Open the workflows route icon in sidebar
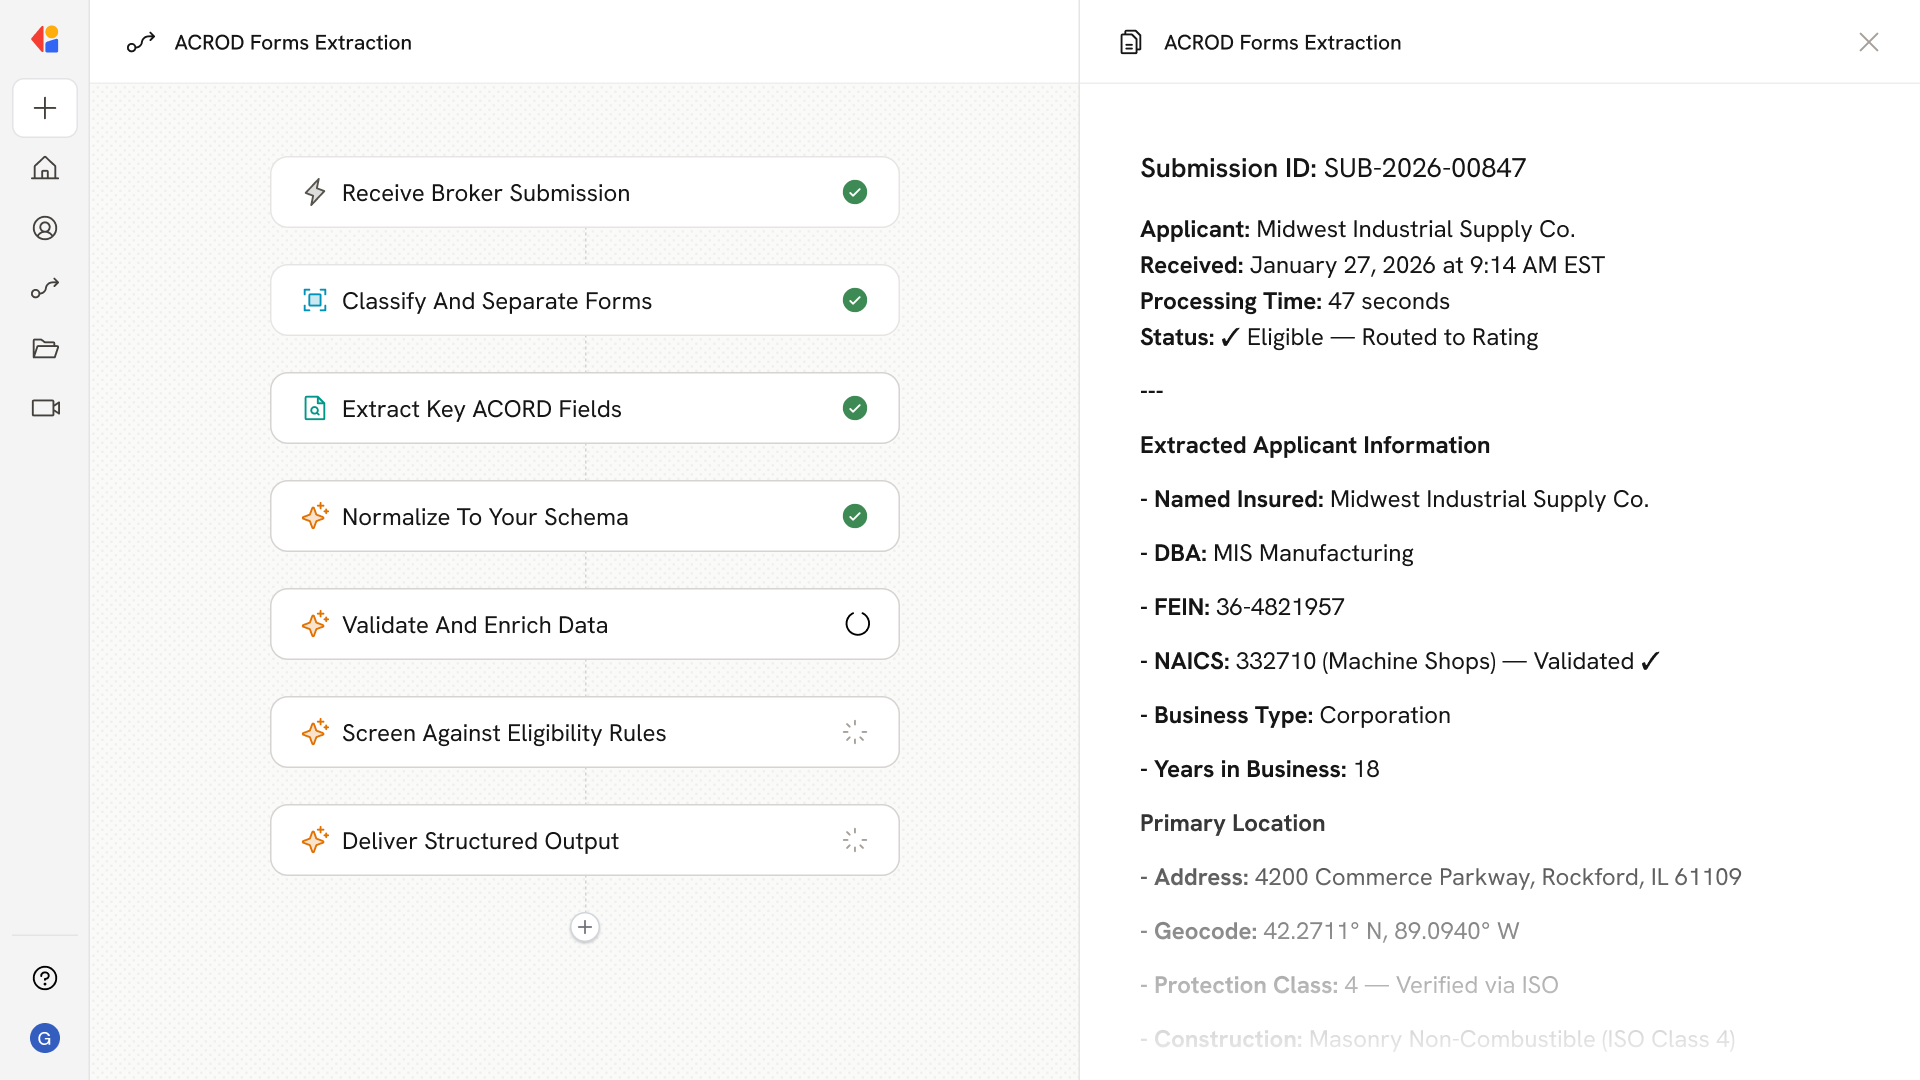 coord(45,288)
